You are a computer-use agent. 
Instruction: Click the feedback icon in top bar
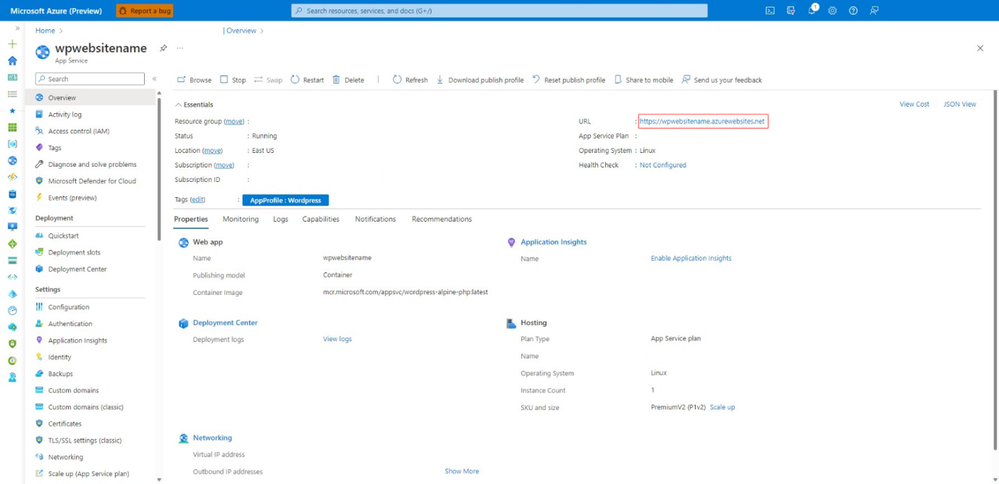pyautogui.click(x=873, y=10)
